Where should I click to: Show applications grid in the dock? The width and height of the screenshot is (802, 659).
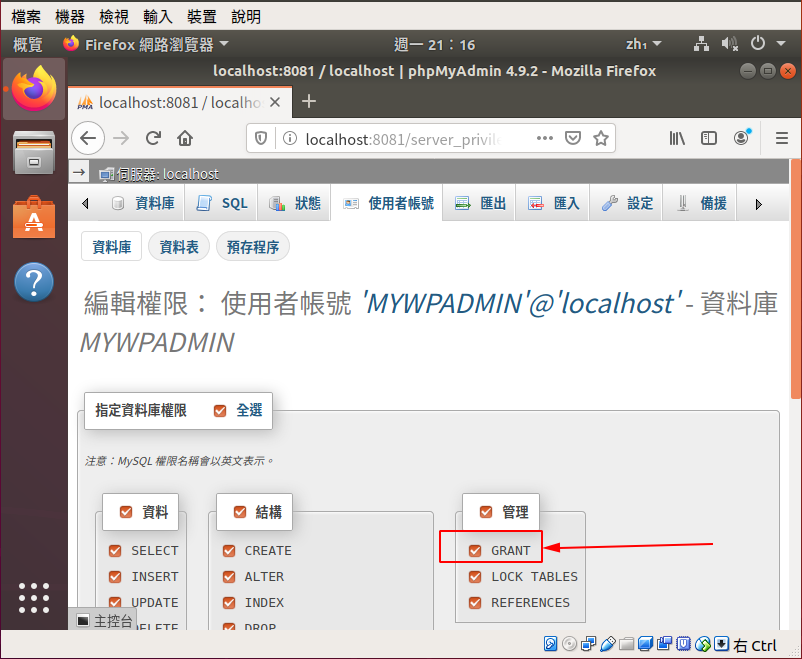tap(34, 598)
